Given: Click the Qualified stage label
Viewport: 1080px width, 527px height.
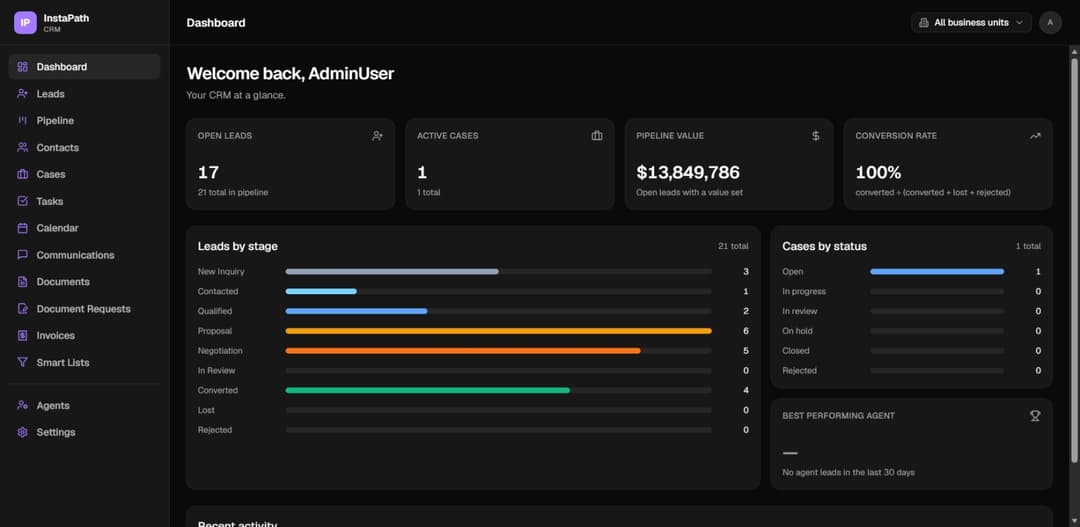Looking at the screenshot, I should click(215, 311).
